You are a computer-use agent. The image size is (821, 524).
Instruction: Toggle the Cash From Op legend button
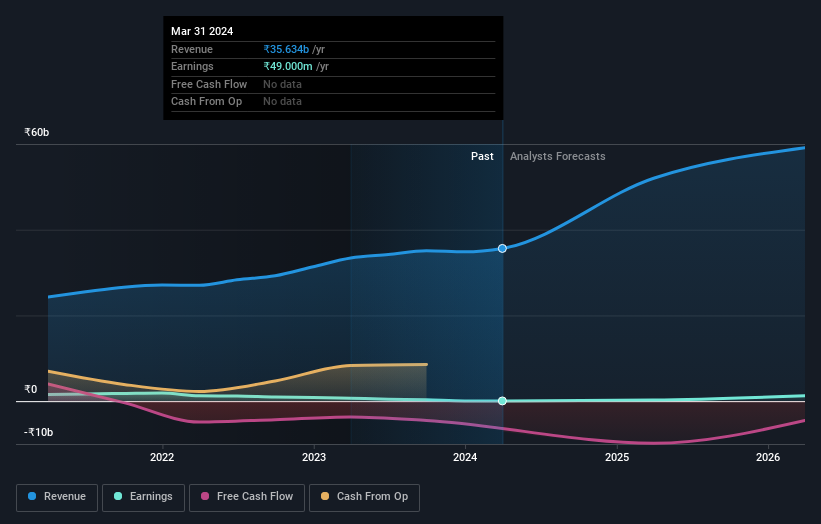click(364, 497)
